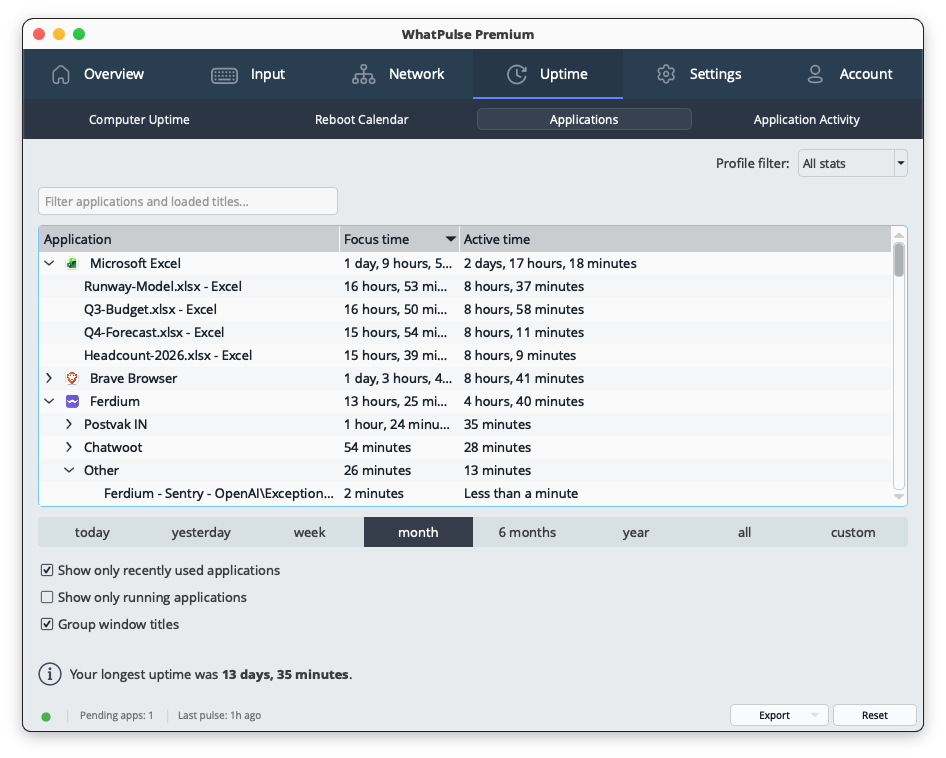Click the Overview house icon
Screen dimensions: 946x758
pyautogui.click(x=61, y=74)
